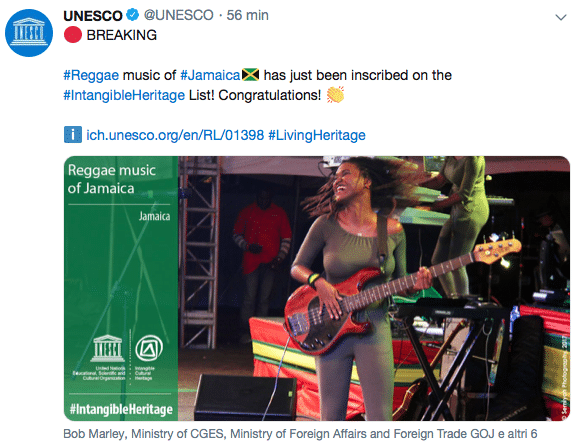Open the "e altri 6" tagged list
Screen dimensions: 574x442
pyautogui.click(x=518, y=434)
